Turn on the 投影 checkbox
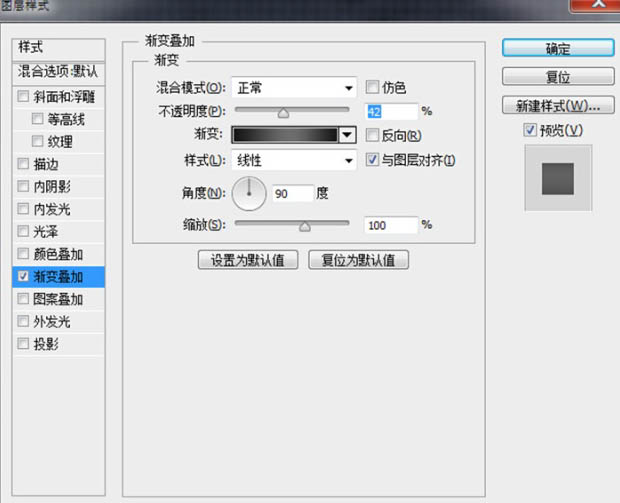Image resolution: width=620 pixels, height=503 pixels. coord(23,343)
